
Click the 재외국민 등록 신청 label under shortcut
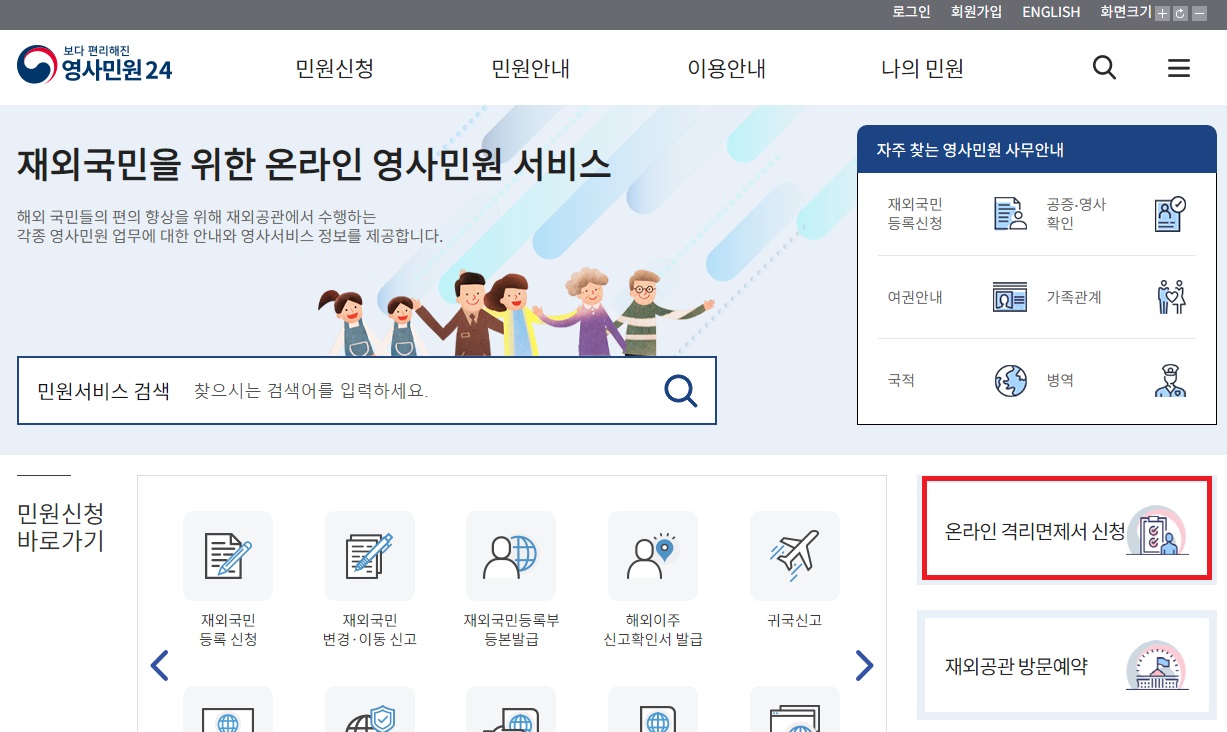228,629
